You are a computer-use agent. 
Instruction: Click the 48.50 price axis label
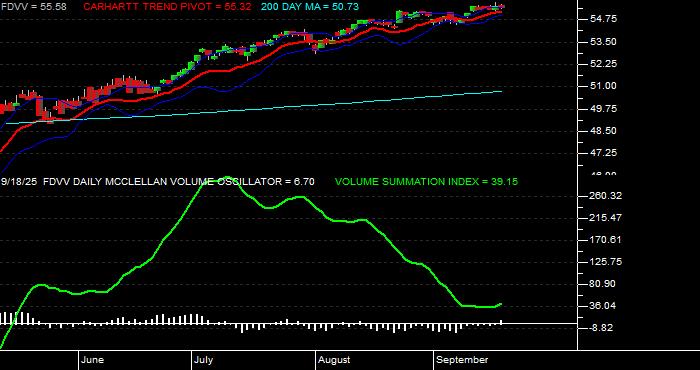[x=603, y=131]
